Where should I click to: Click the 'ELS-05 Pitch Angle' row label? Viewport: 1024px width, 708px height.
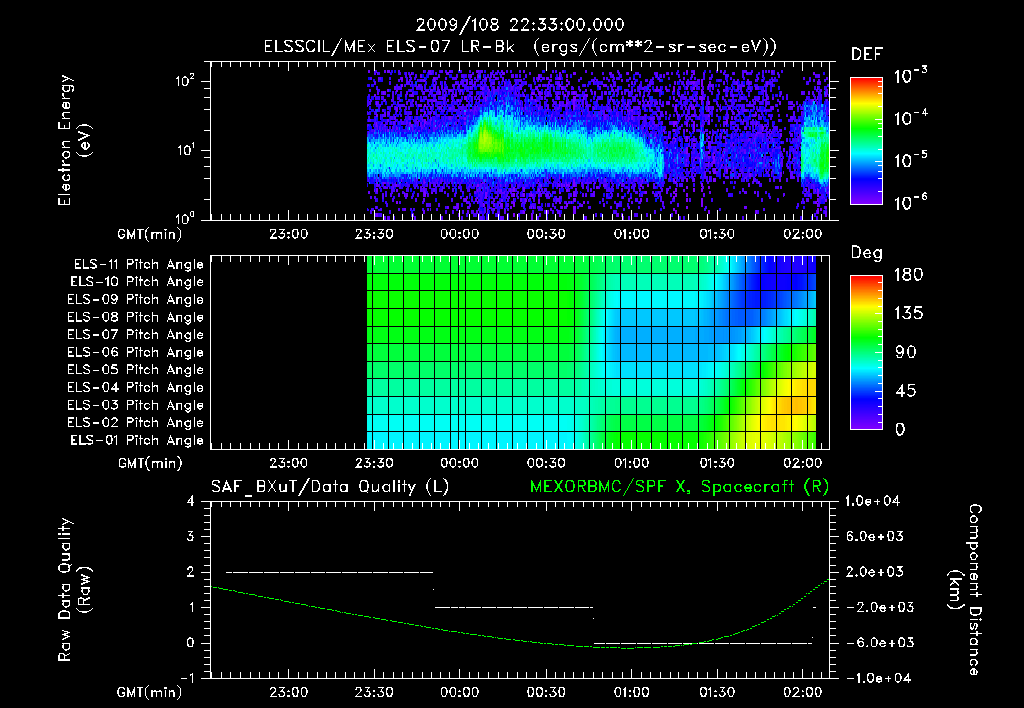point(135,370)
